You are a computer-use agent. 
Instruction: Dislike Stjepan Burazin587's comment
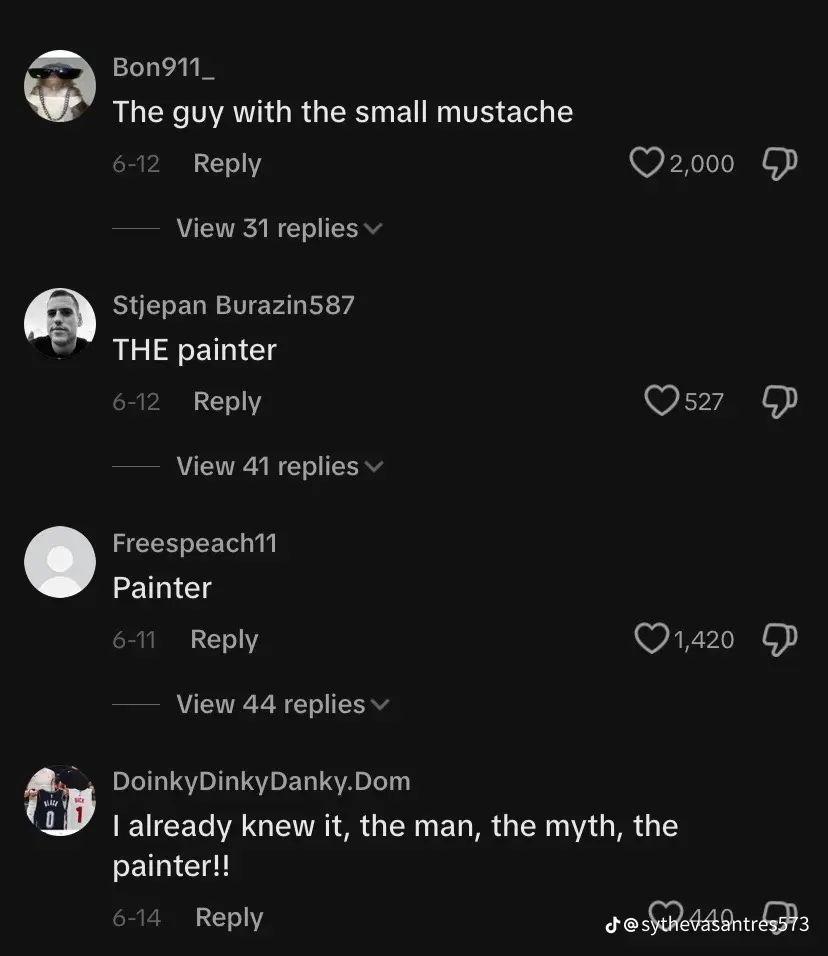tap(779, 401)
